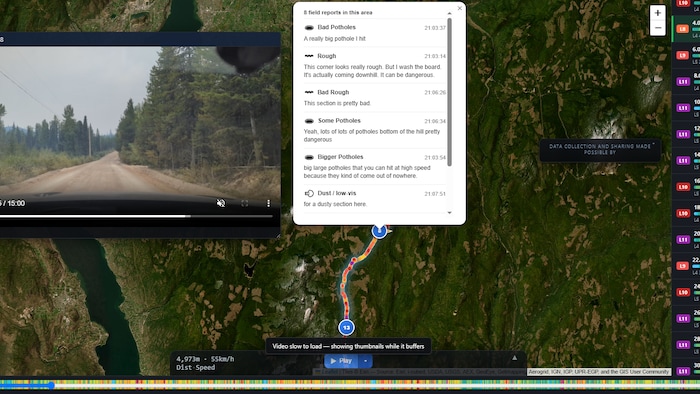Viewport: 700px width, 394px height.
Task: Open the Bad Potholes report title
Action: click(x=337, y=27)
